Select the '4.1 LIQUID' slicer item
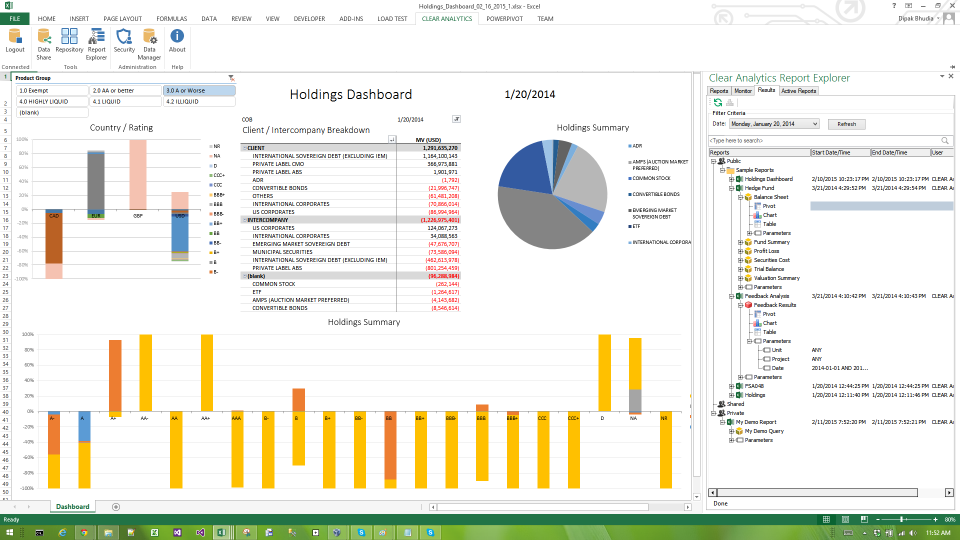 pyautogui.click(x=126, y=102)
